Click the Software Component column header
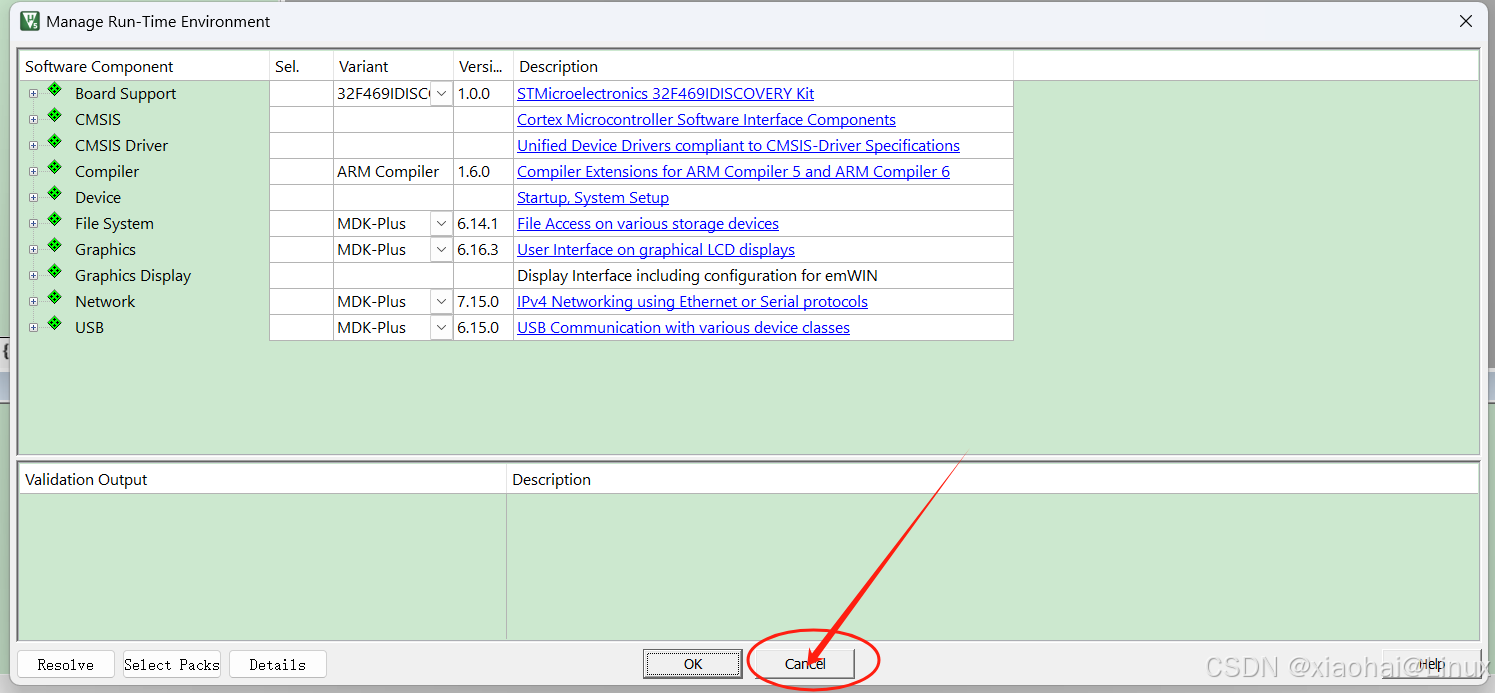 [144, 67]
